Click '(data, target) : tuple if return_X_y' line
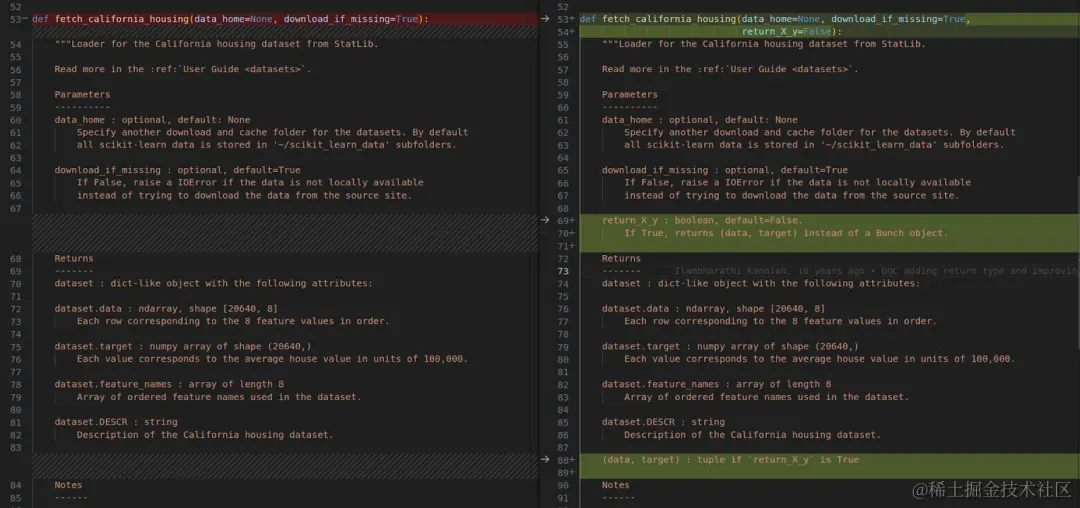 tap(730, 459)
